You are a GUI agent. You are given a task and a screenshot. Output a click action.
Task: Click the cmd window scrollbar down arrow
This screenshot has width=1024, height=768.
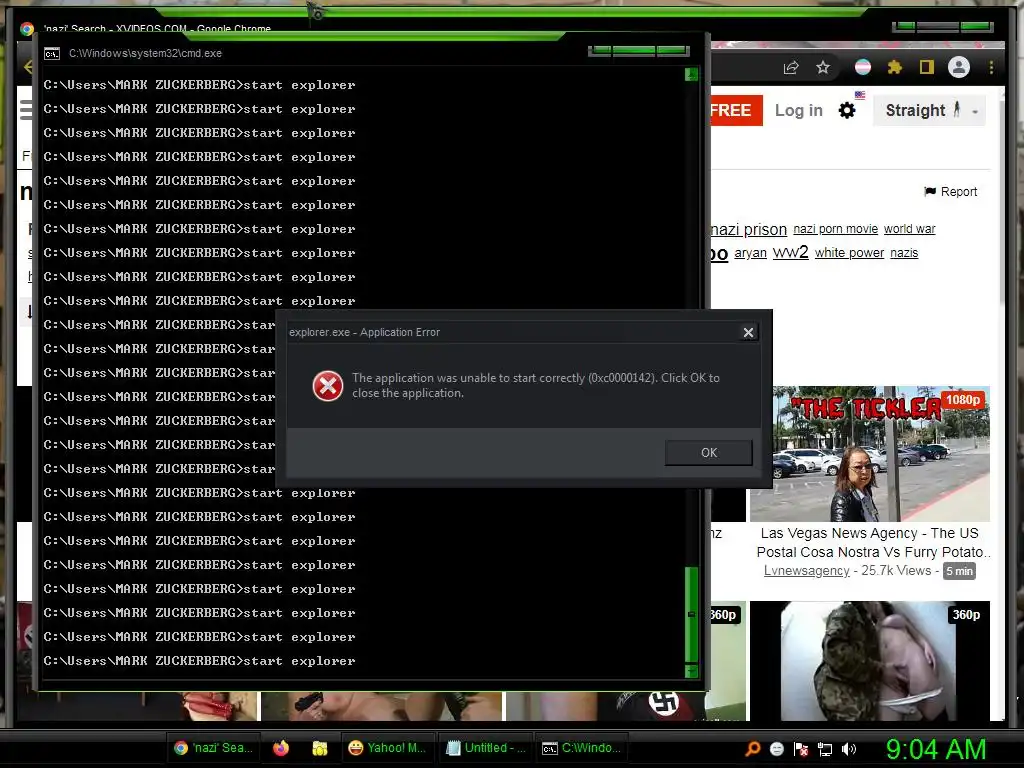[x=692, y=671]
